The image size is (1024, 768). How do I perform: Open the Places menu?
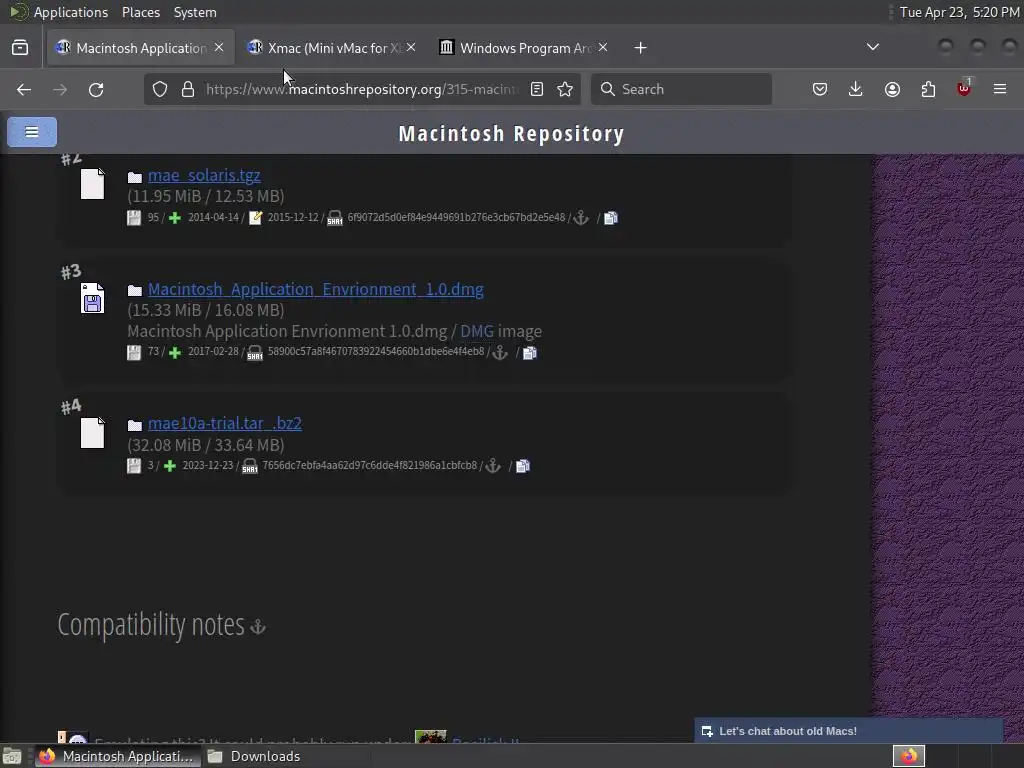tap(140, 12)
